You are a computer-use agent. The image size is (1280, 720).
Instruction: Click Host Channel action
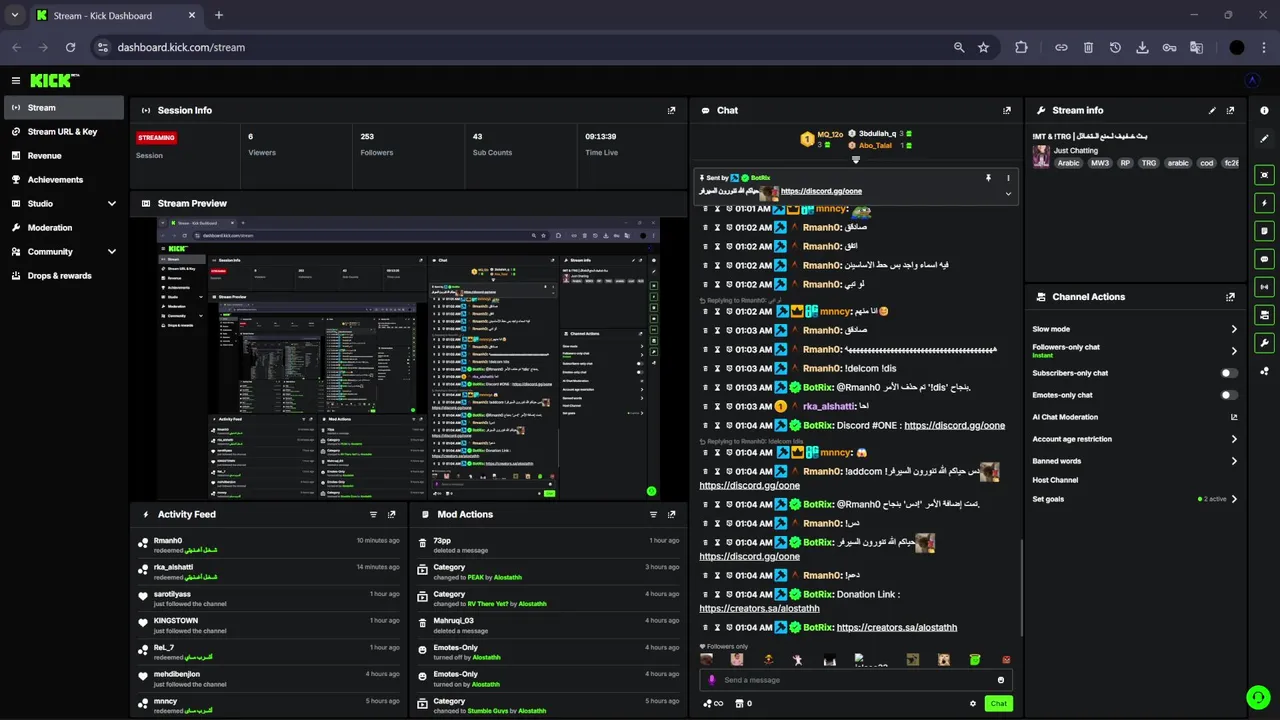[1055, 480]
